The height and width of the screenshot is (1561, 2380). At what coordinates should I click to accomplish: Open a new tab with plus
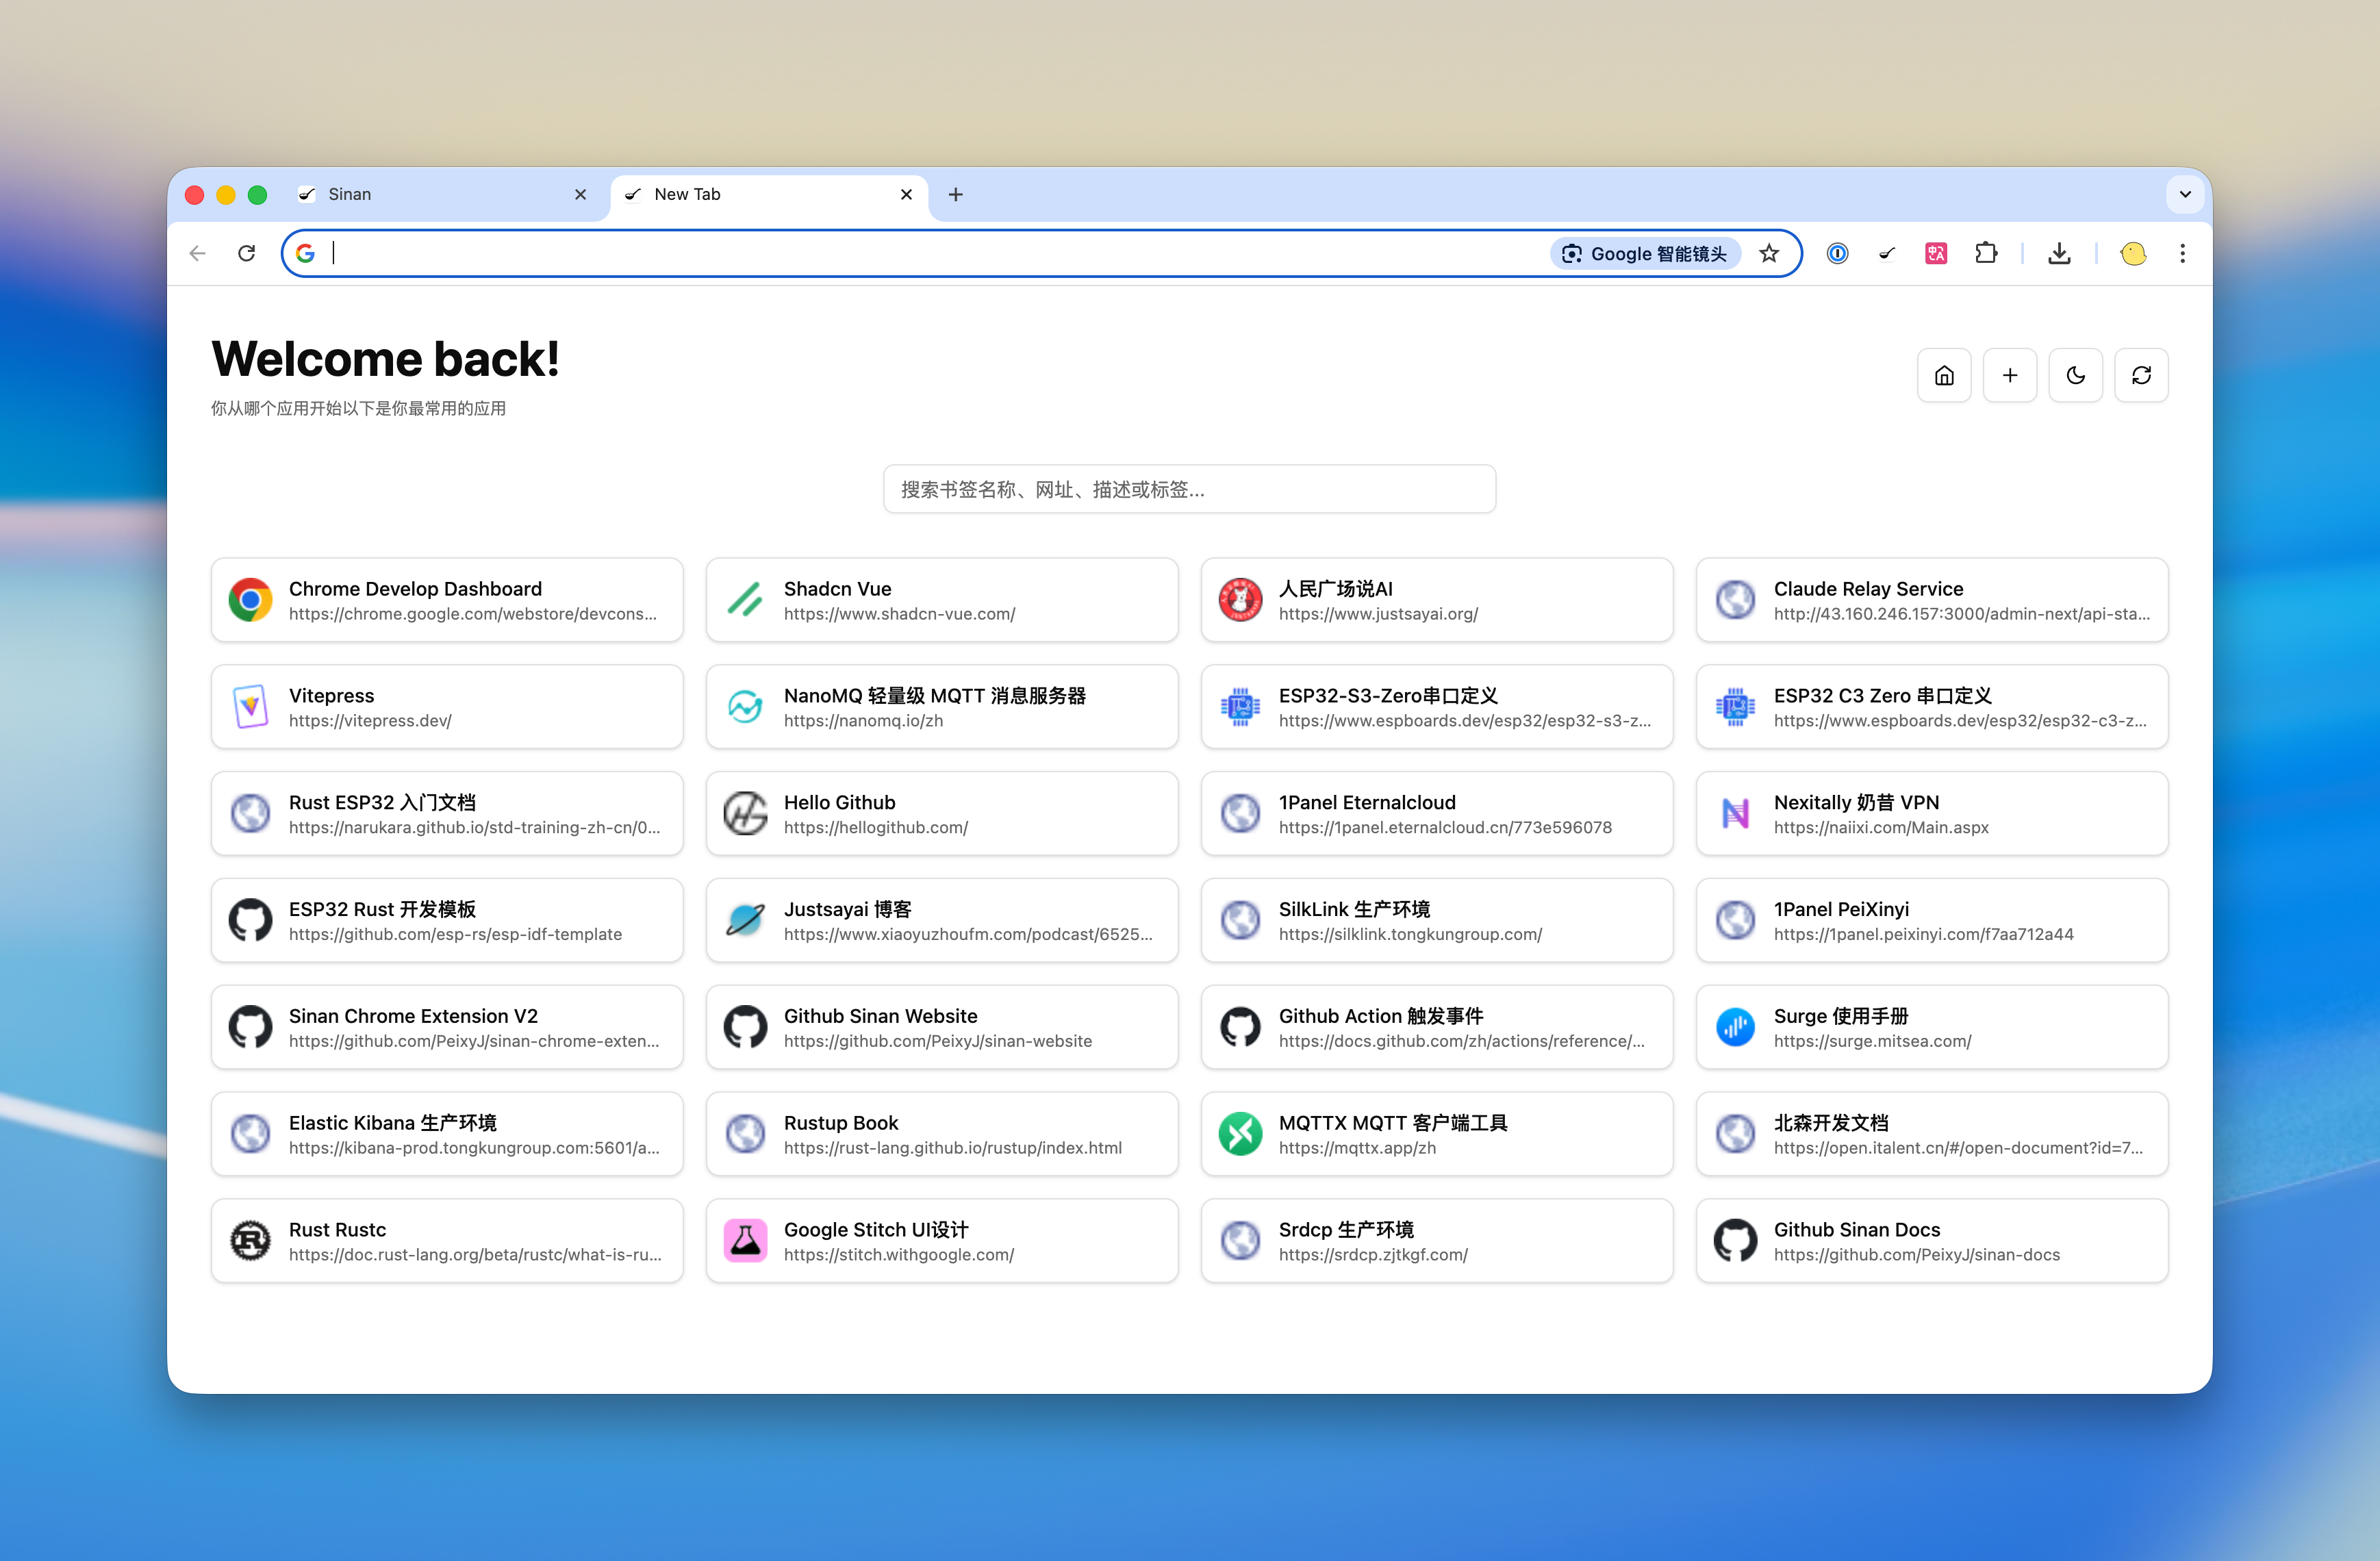[955, 194]
